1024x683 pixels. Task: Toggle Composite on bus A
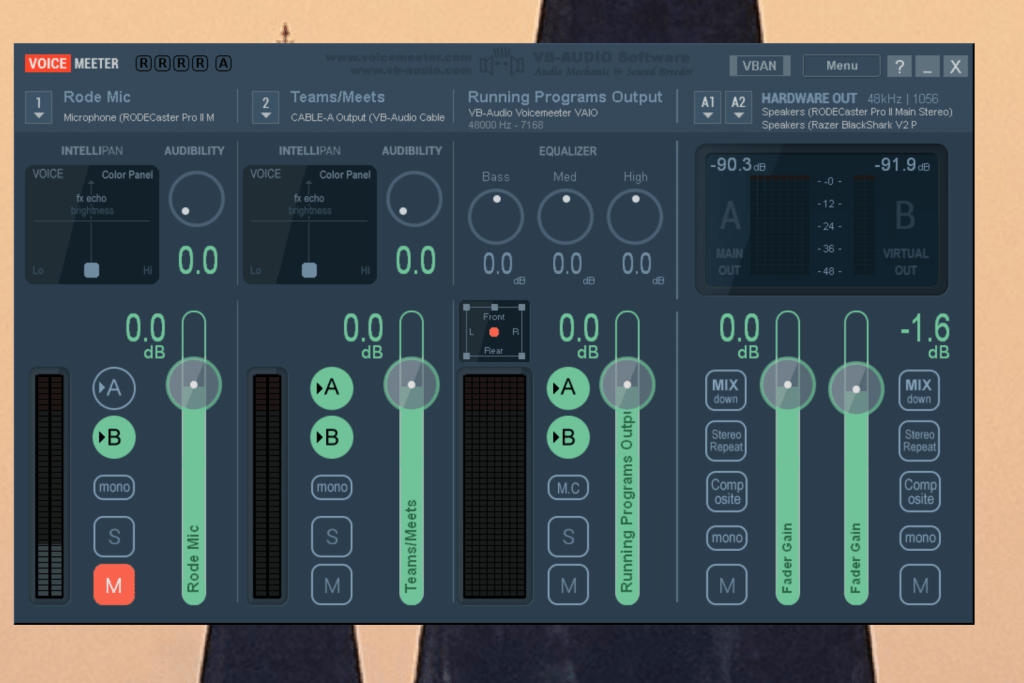pos(727,492)
